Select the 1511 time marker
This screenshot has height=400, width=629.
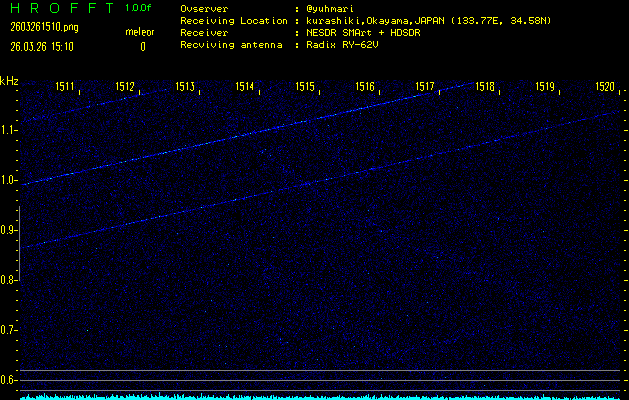point(65,88)
